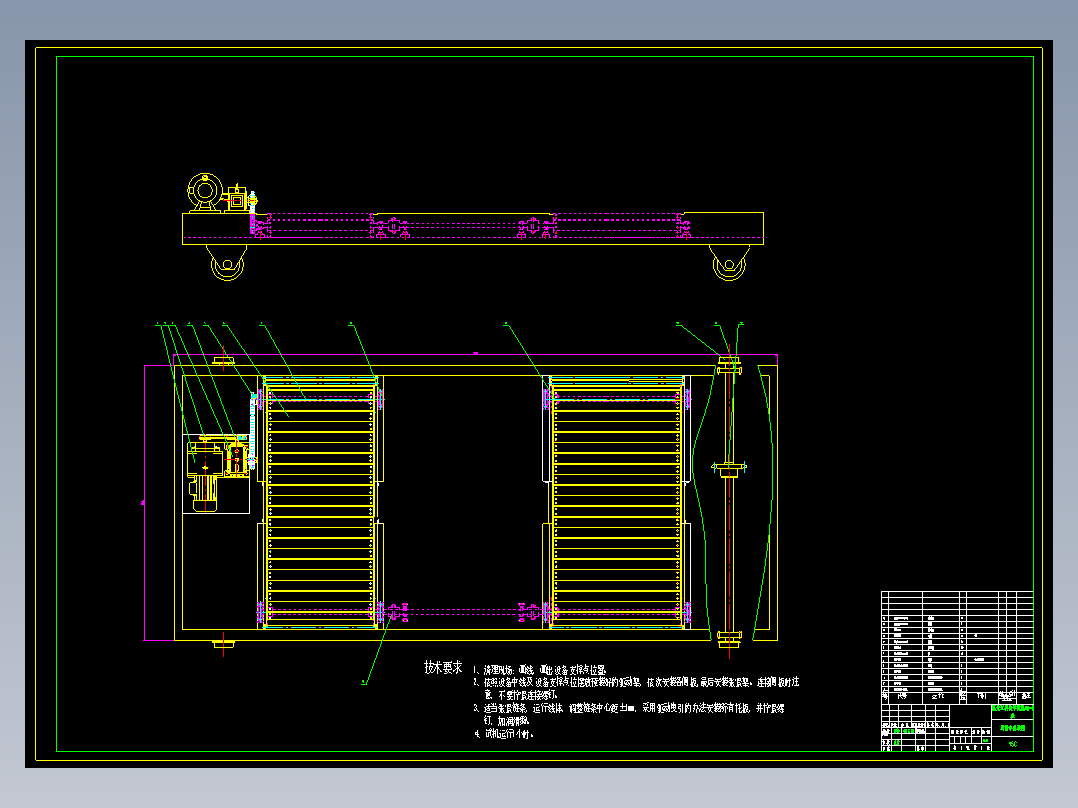This screenshot has width=1078, height=808.
Task: Select the magenta vertical dimension line at left
Action: (144, 503)
